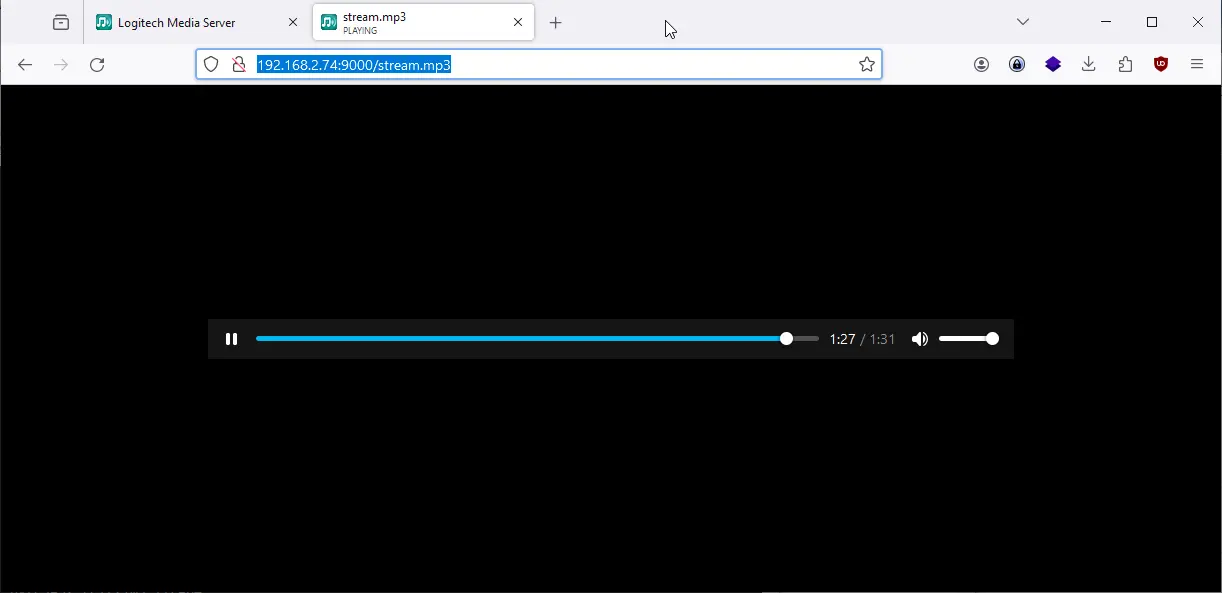Open the Firefox hamburger application menu
The height and width of the screenshot is (593, 1222).
1197,64
